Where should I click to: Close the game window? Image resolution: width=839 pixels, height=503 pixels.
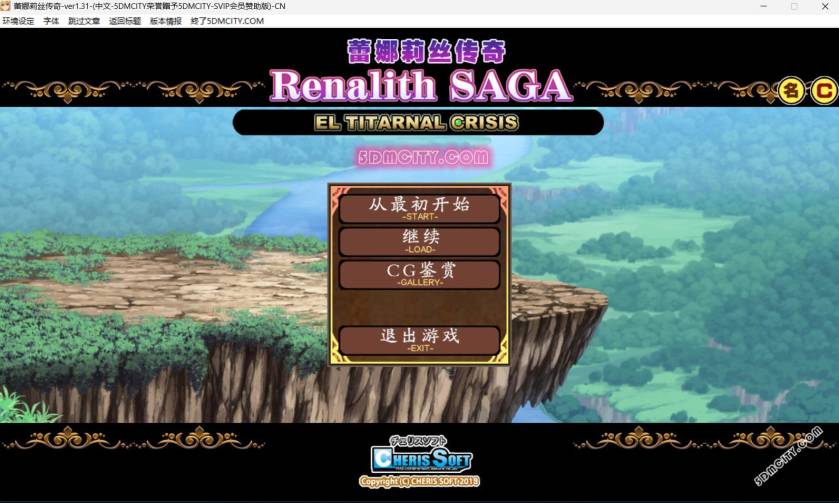point(825,6)
